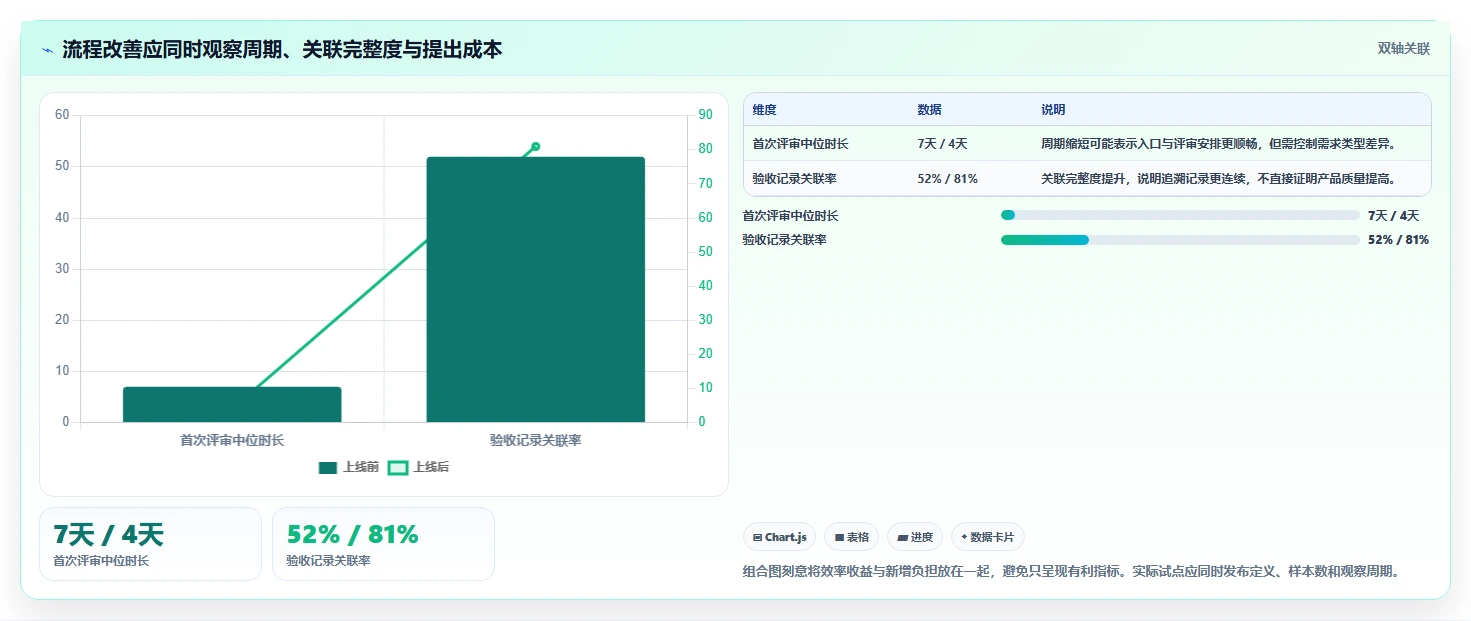This screenshot has height=621, width=1471.
Task: Click the 验收记录关联率 progress bar
Action: [x=1180, y=240]
